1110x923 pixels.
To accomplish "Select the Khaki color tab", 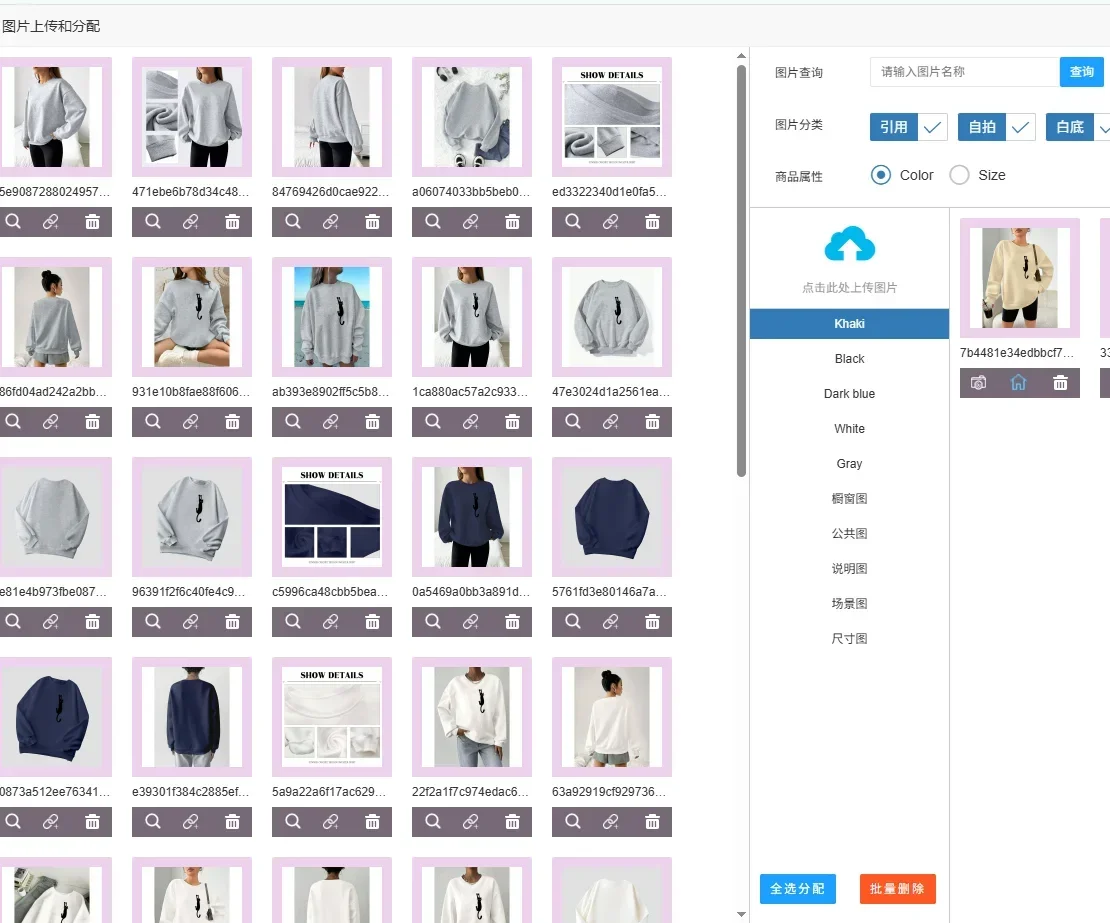I will click(849, 323).
